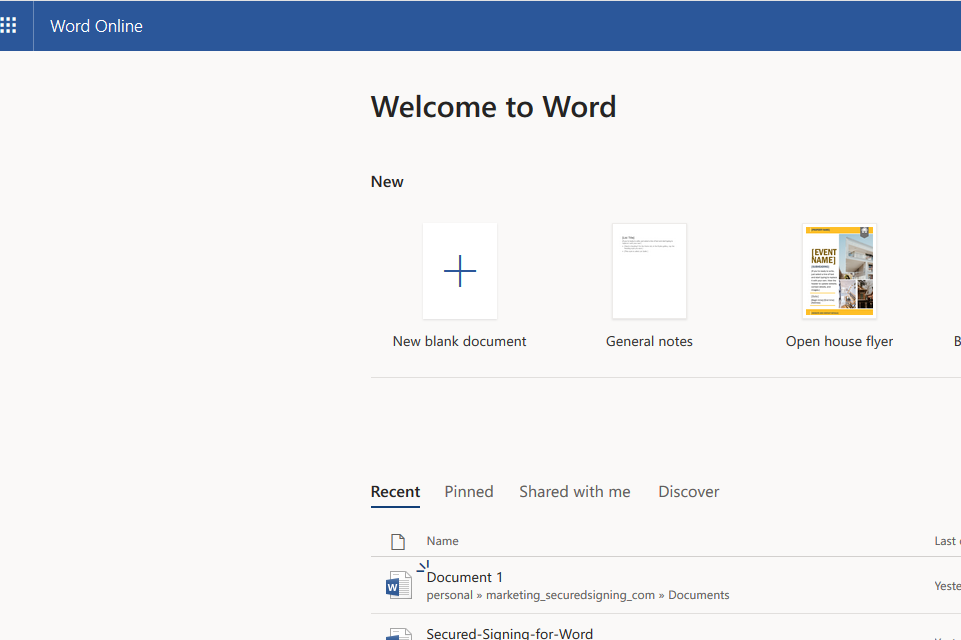Viewport: 961px width, 640px height.
Task: Click the New blank document label
Action: coord(460,341)
